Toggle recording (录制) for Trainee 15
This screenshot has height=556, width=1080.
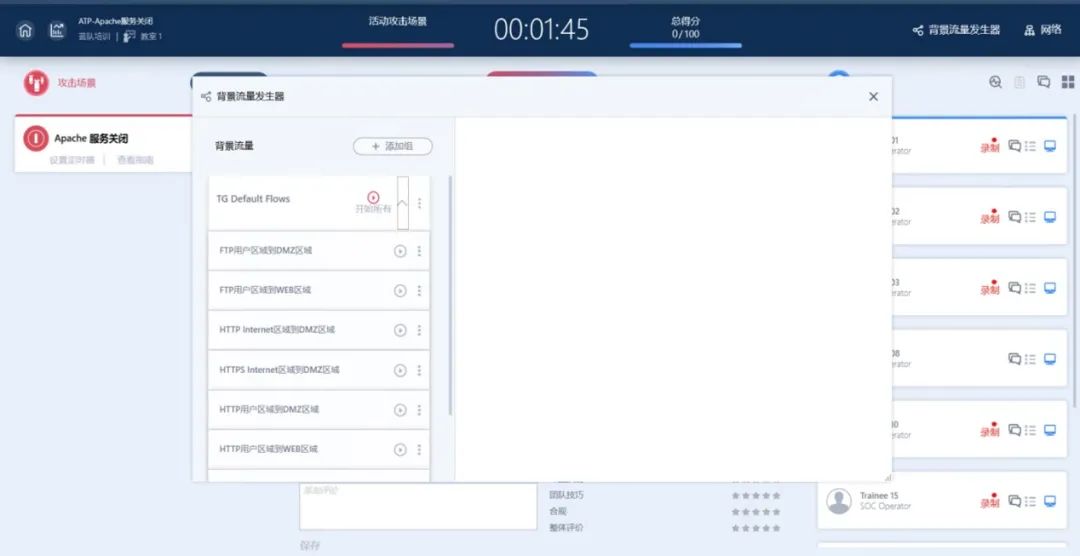pos(989,501)
